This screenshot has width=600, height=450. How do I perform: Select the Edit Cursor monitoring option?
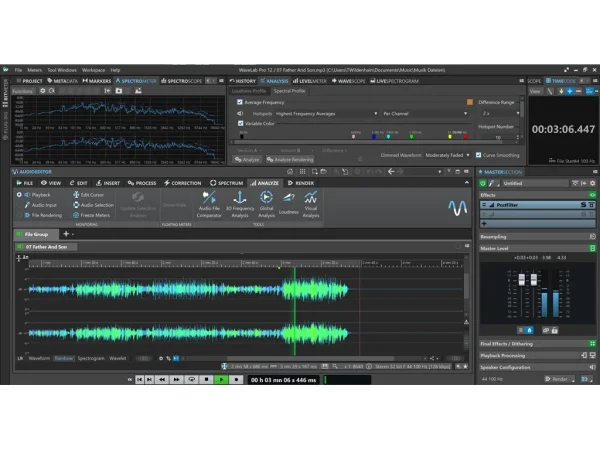point(92,194)
